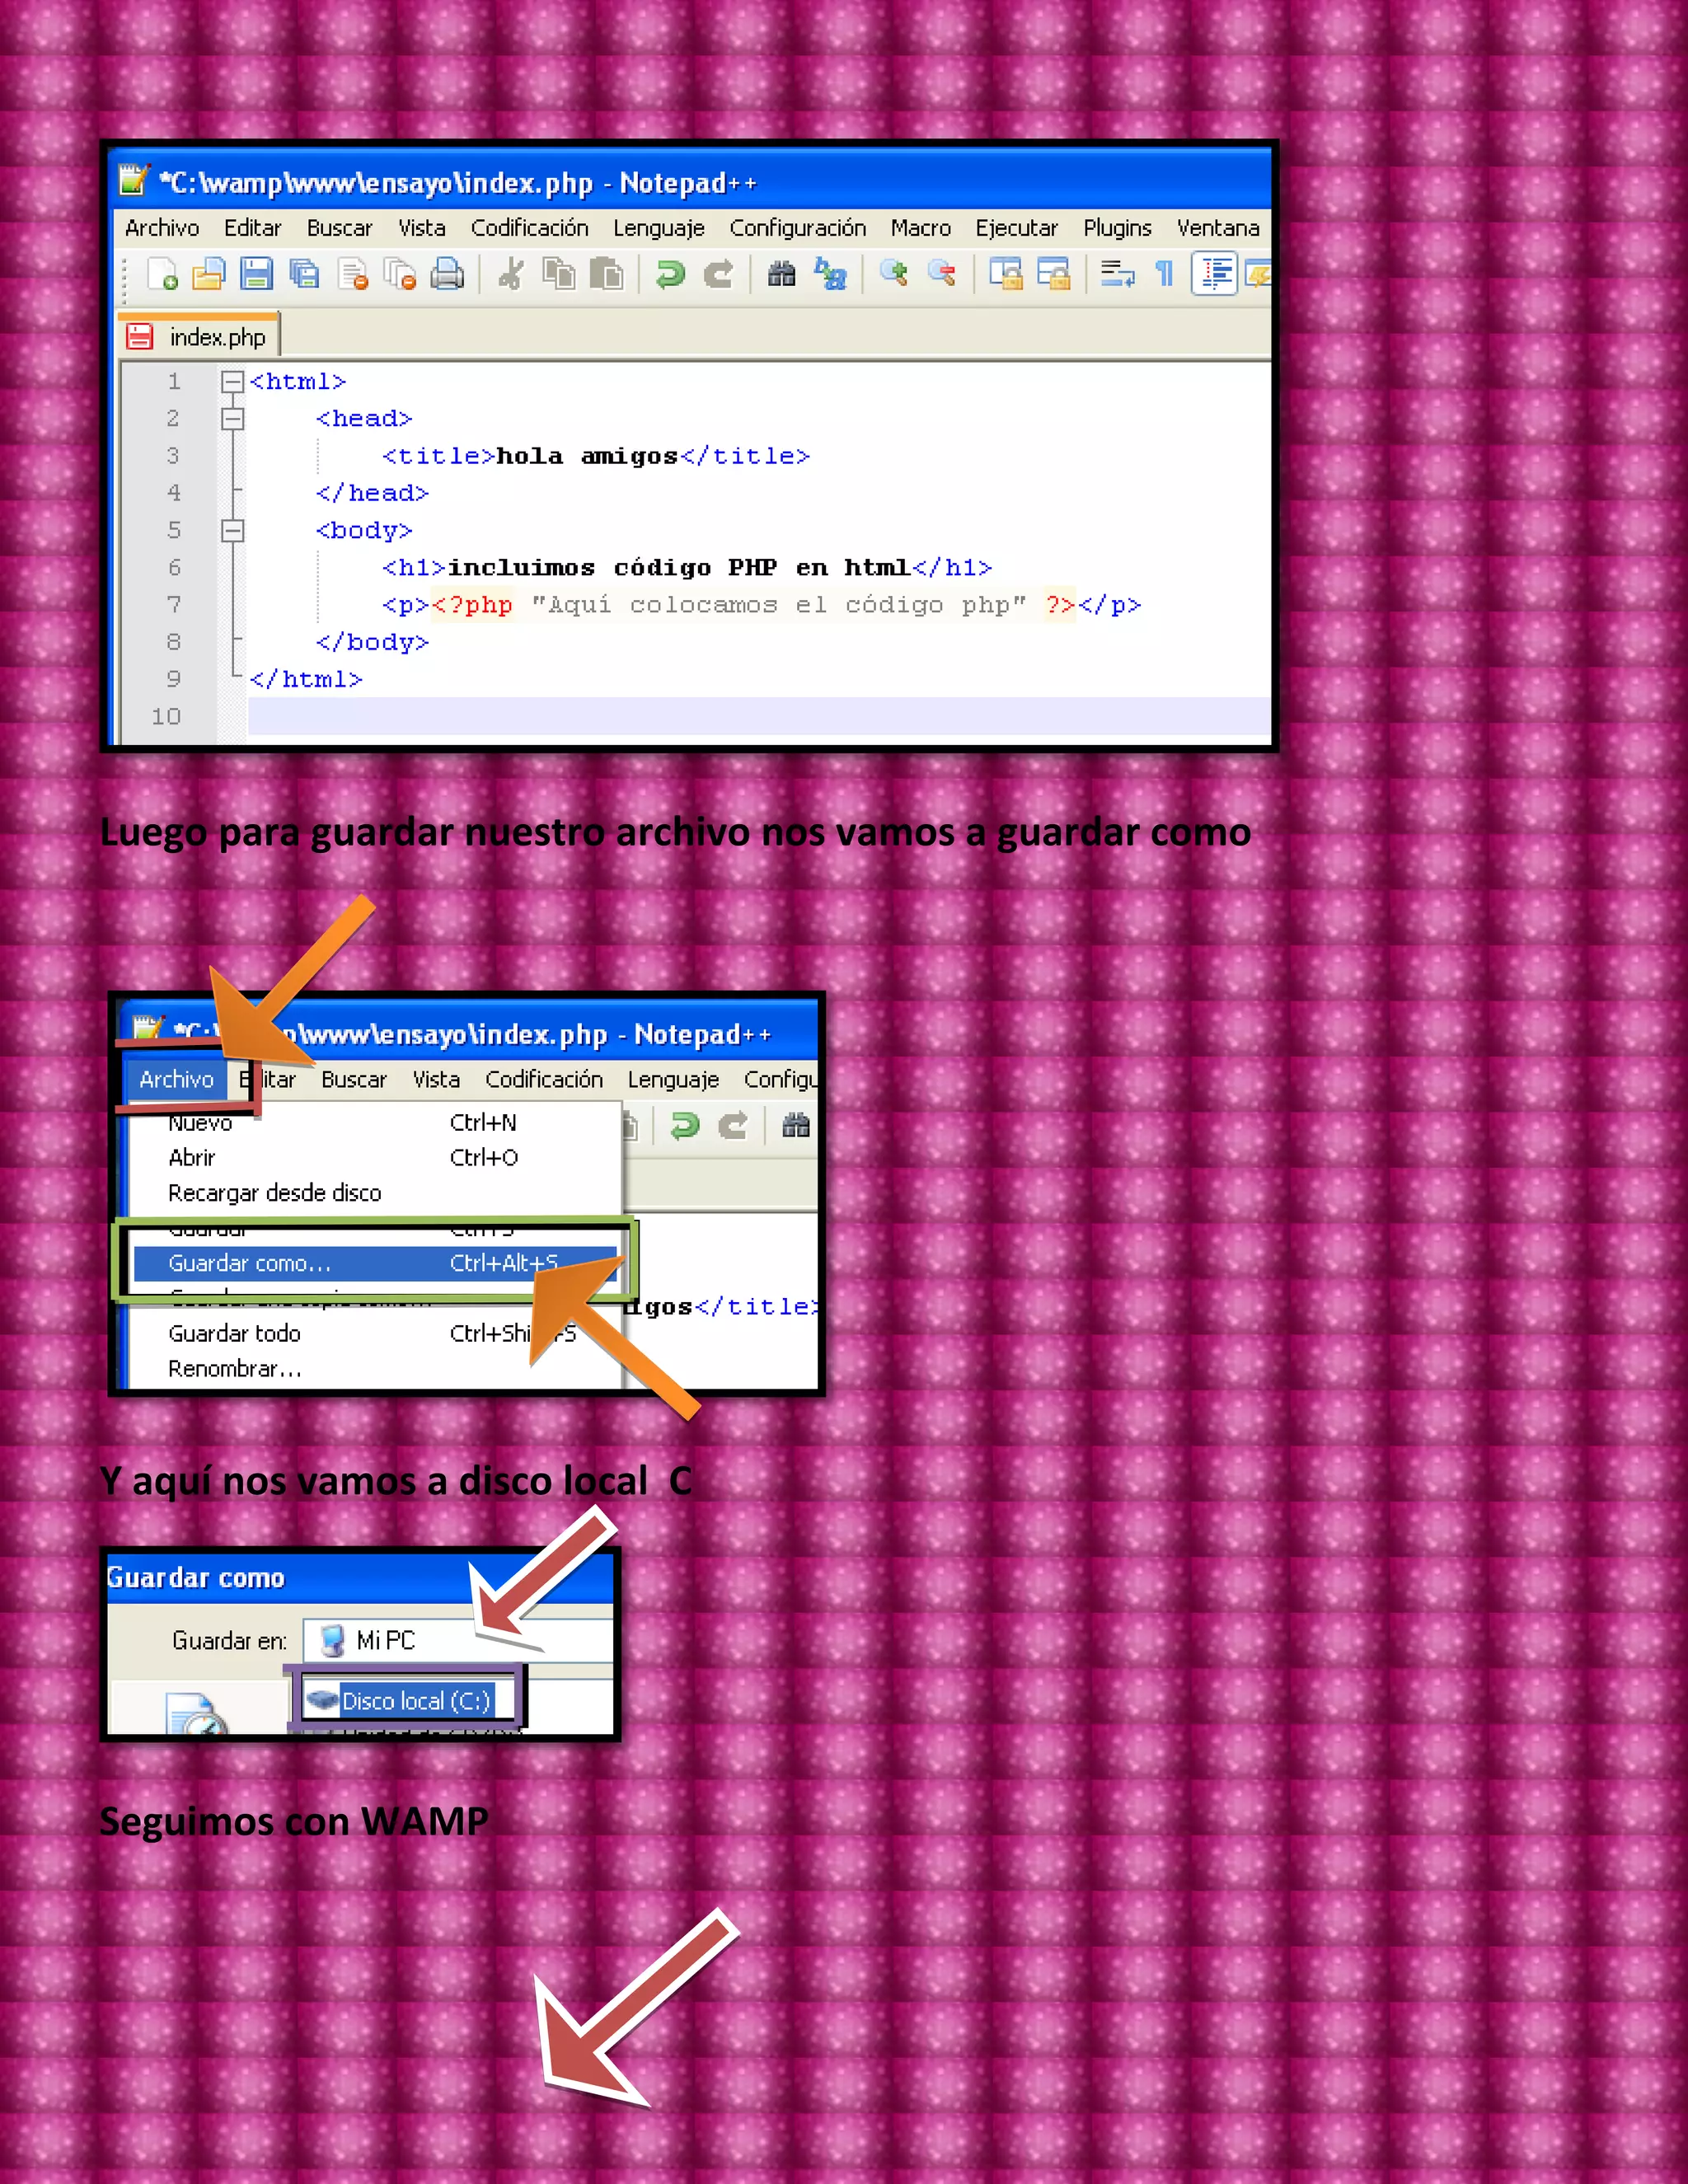Viewport: 1688px width, 2184px height.
Task: Click the Zoom Out magnifier icon
Action: click(941, 272)
